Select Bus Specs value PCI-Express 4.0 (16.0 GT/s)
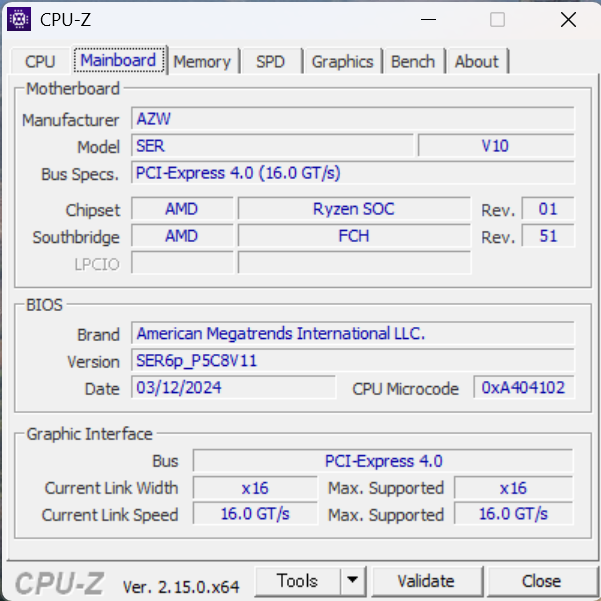 point(353,173)
